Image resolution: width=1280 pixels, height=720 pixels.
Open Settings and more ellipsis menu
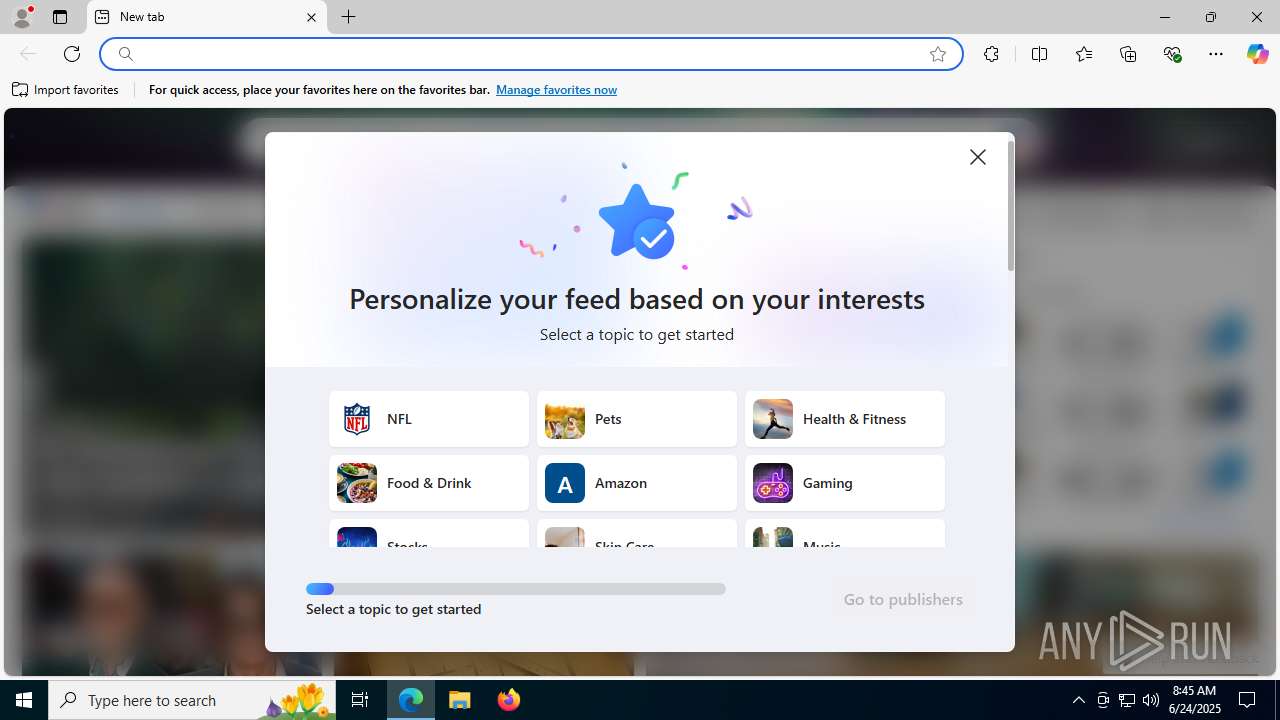(1216, 54)
